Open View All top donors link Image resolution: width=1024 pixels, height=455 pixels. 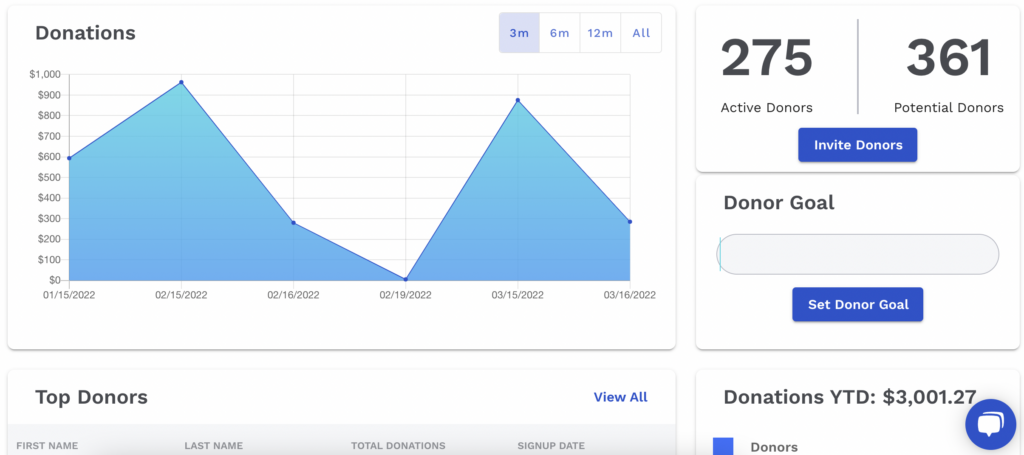coord(620,397)
